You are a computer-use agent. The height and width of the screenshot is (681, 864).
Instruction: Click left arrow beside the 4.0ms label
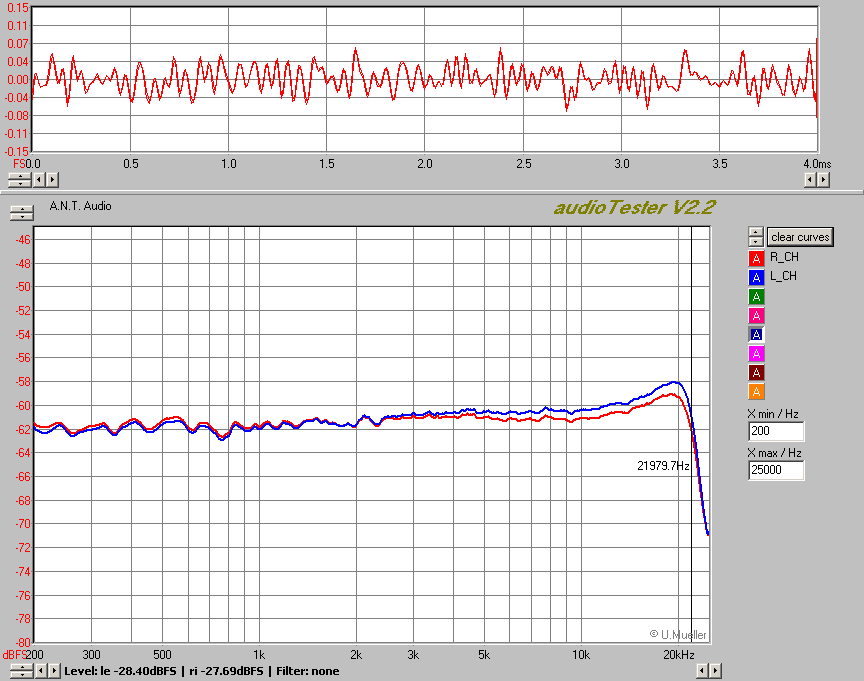pyautogui.click(x=810, y=180)
